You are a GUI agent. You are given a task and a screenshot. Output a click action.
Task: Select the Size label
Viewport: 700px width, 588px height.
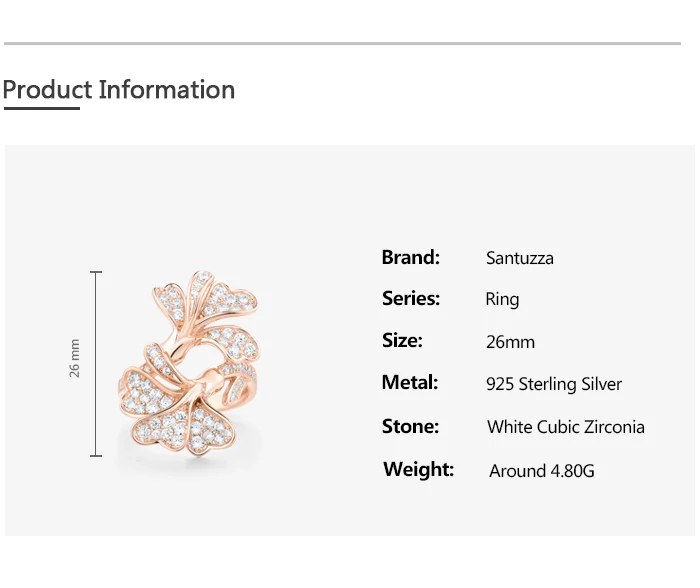pos(402,340)
